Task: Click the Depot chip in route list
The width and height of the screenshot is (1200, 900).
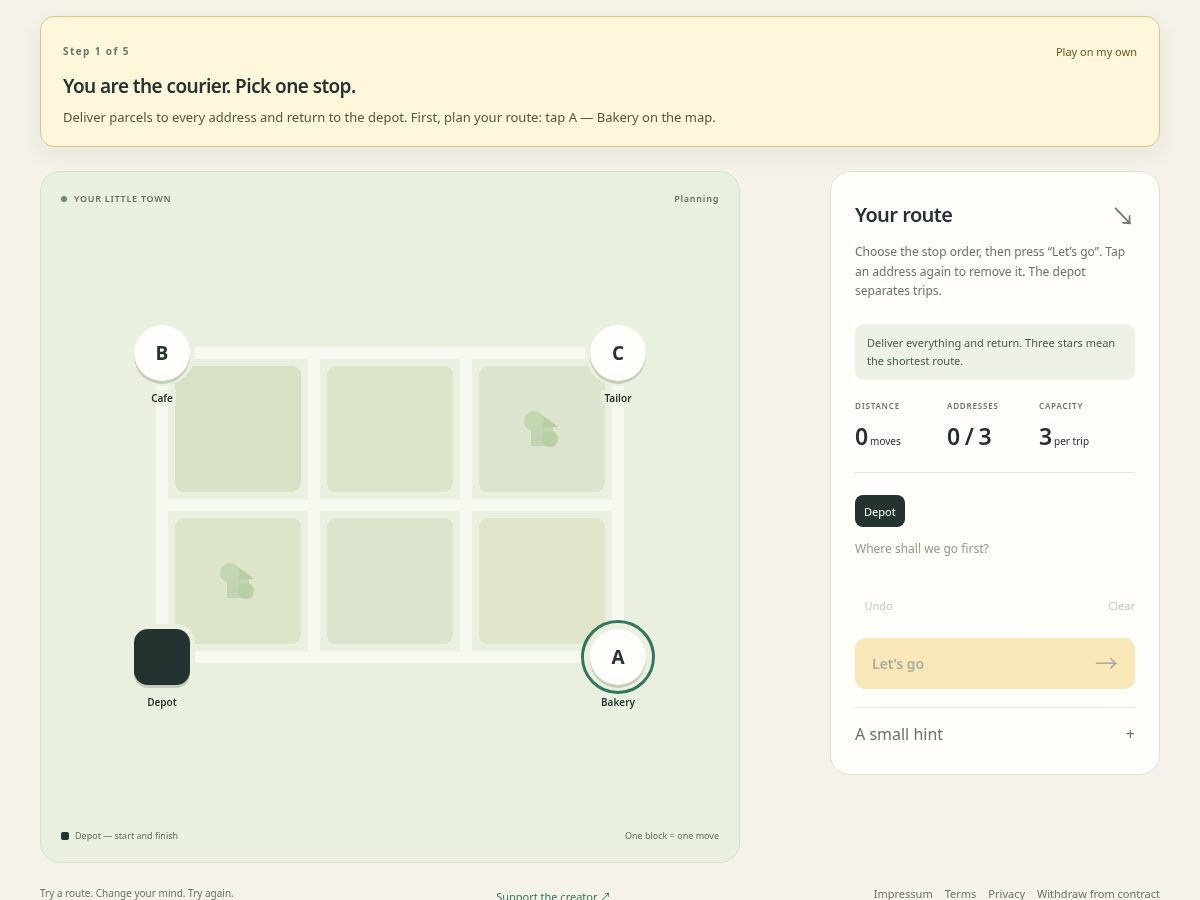Action: (880, 511)
